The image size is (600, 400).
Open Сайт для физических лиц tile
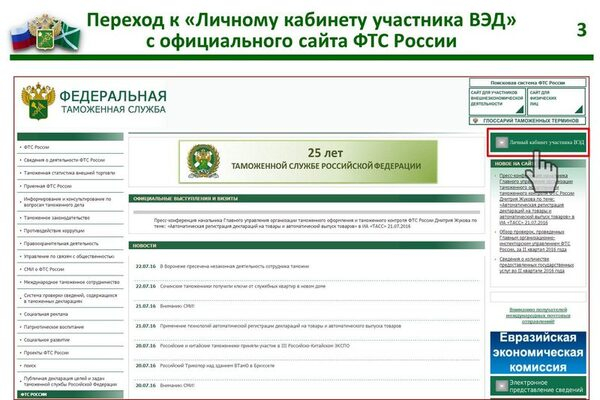(556, 101)
